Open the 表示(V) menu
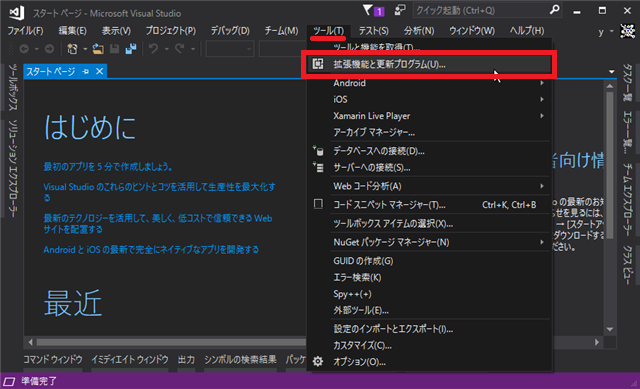 116,31
